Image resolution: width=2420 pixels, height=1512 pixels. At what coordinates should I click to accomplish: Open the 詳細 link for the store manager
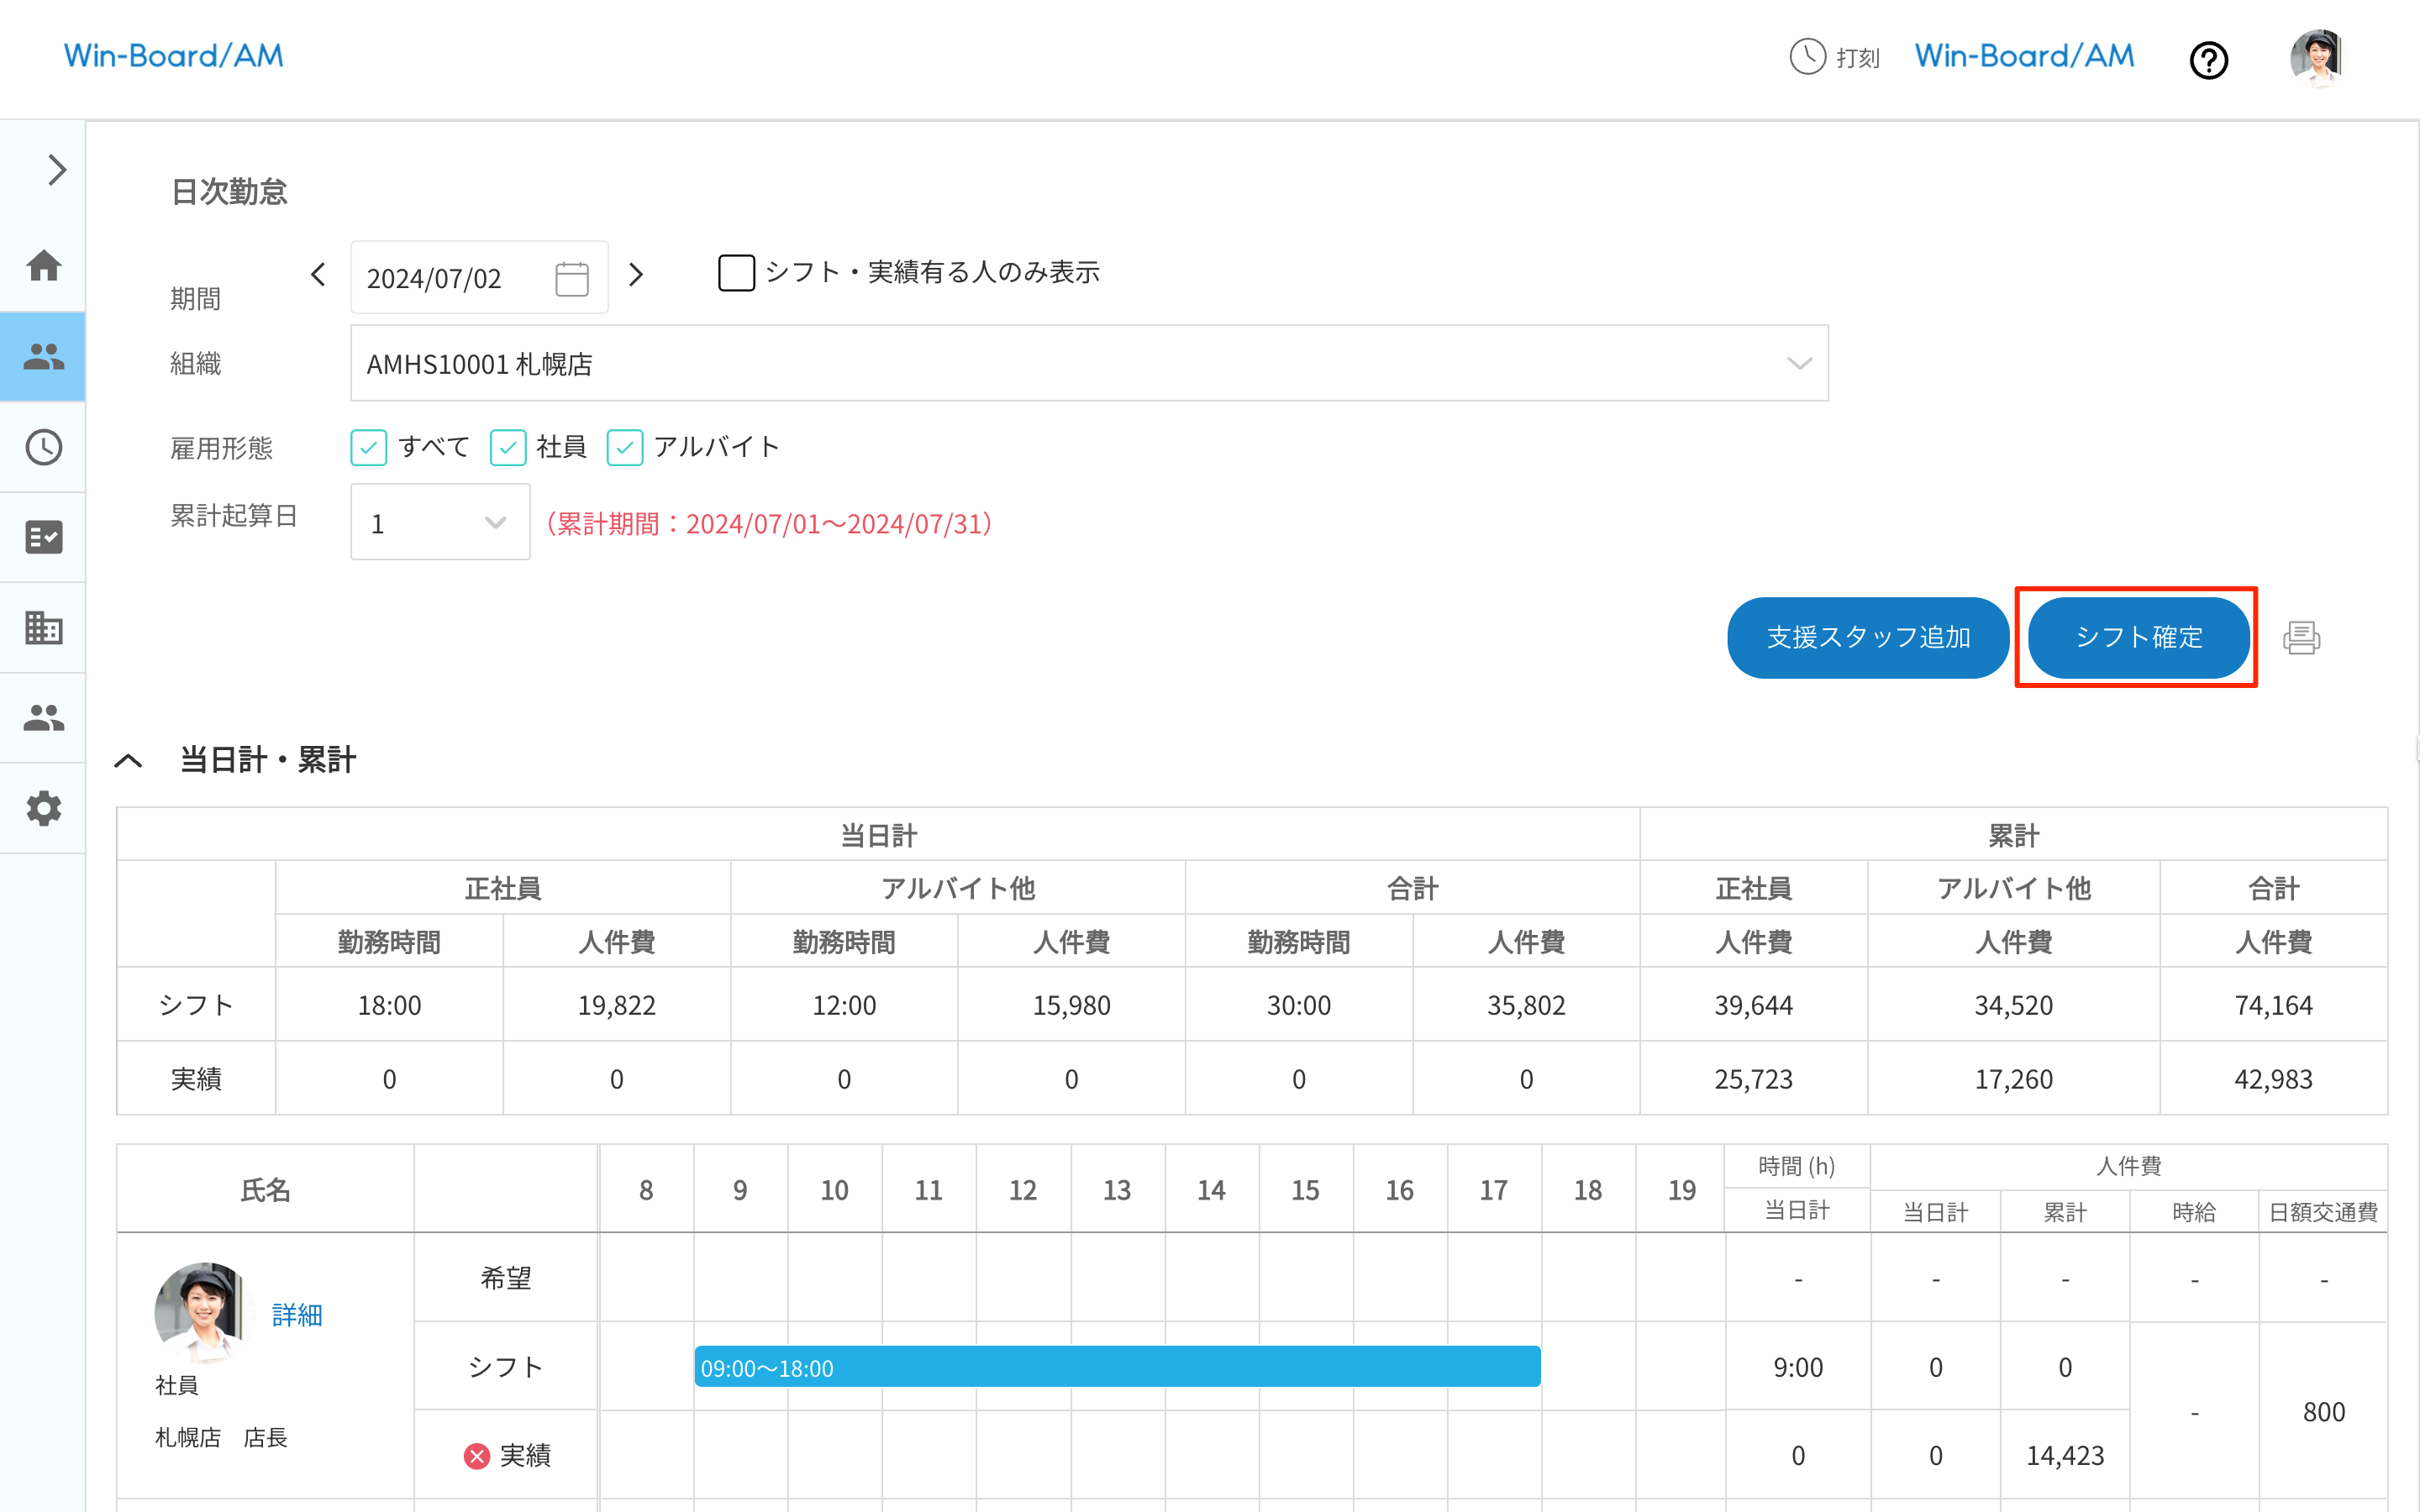pyautogui.click(x=297, y=1315)
